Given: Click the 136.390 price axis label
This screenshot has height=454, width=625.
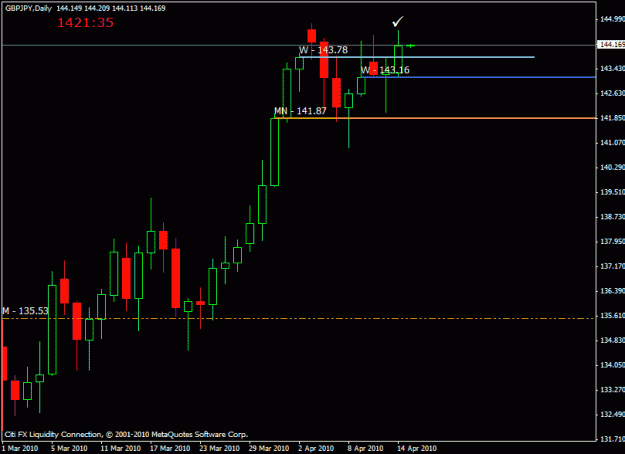Looking at the screenshot, I should (x=612, y=291).
